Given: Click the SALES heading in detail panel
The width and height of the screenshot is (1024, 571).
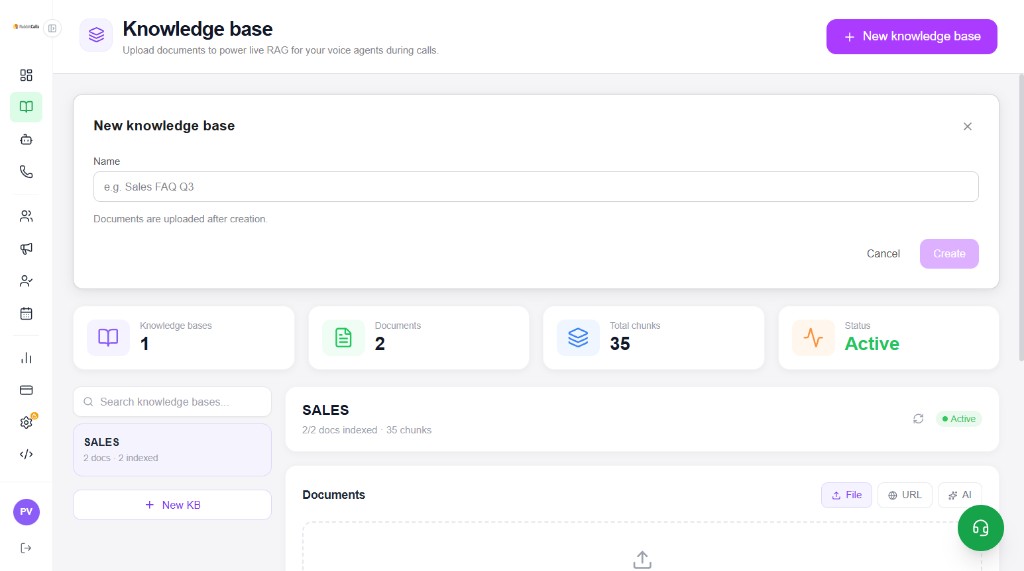Looking at the screenshot, I should click(x=325, y=410).
